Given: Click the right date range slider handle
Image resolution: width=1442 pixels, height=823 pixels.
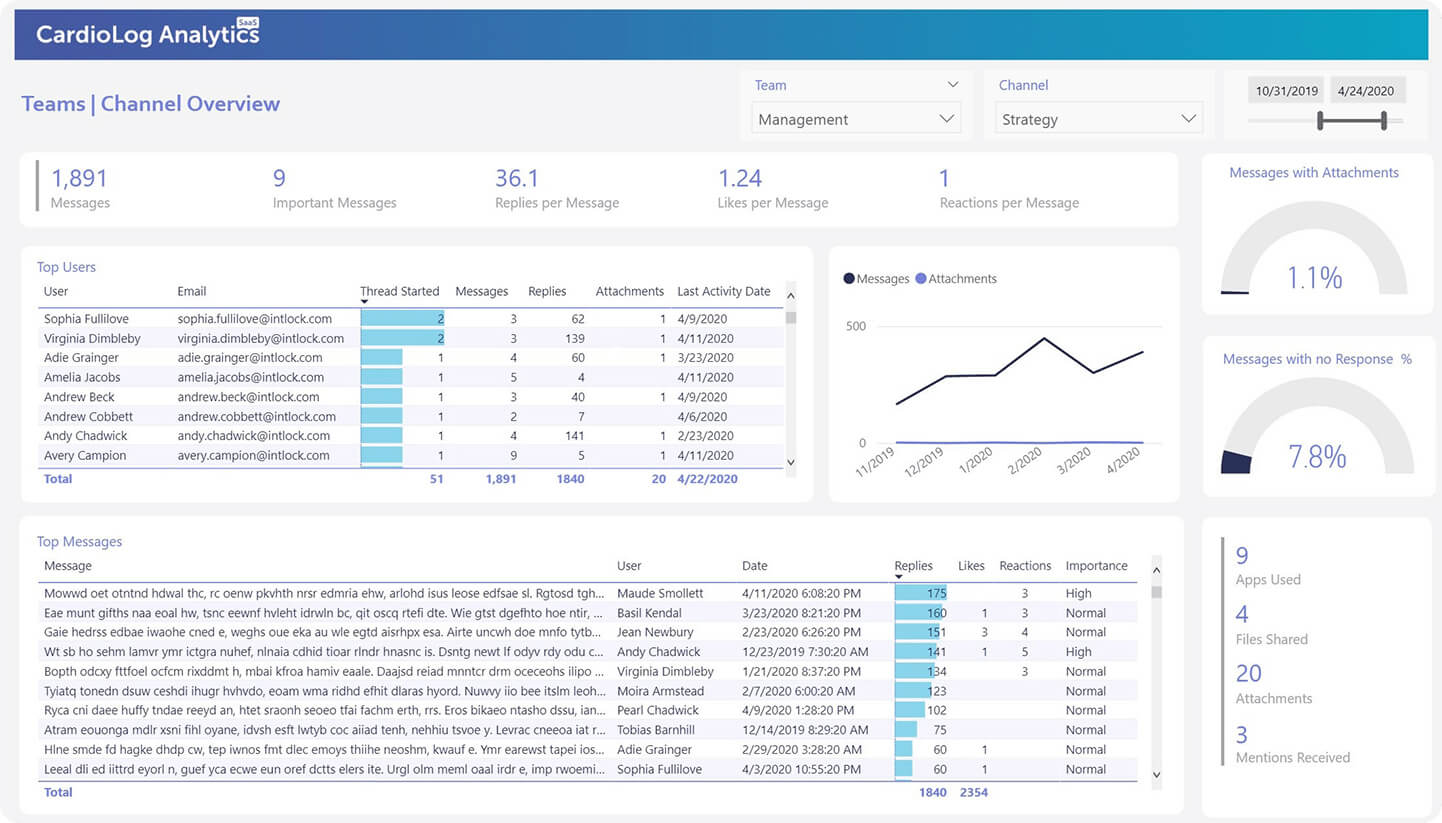Looking at the screenshot, I should point(1384,121).
